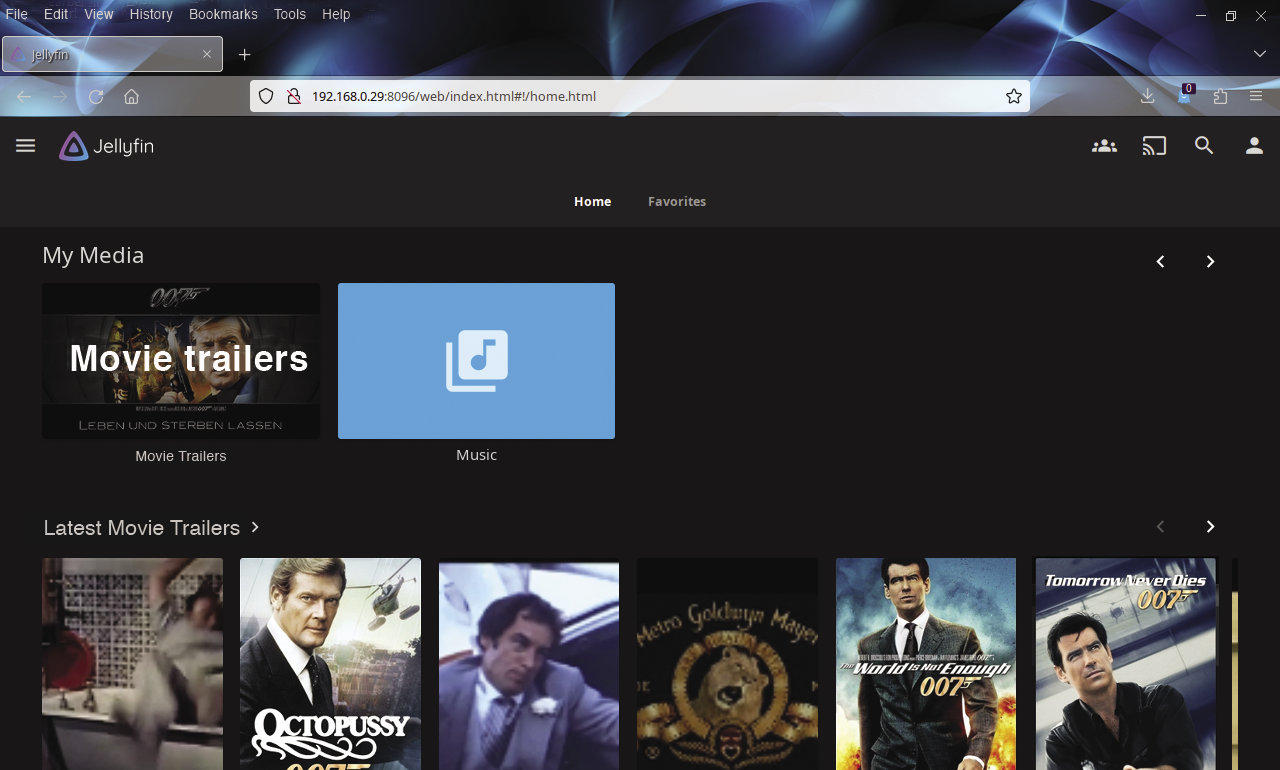Open The World Is Not Enough poster
The width and height of the screenshot is (1280, 770).
(926, 664)
